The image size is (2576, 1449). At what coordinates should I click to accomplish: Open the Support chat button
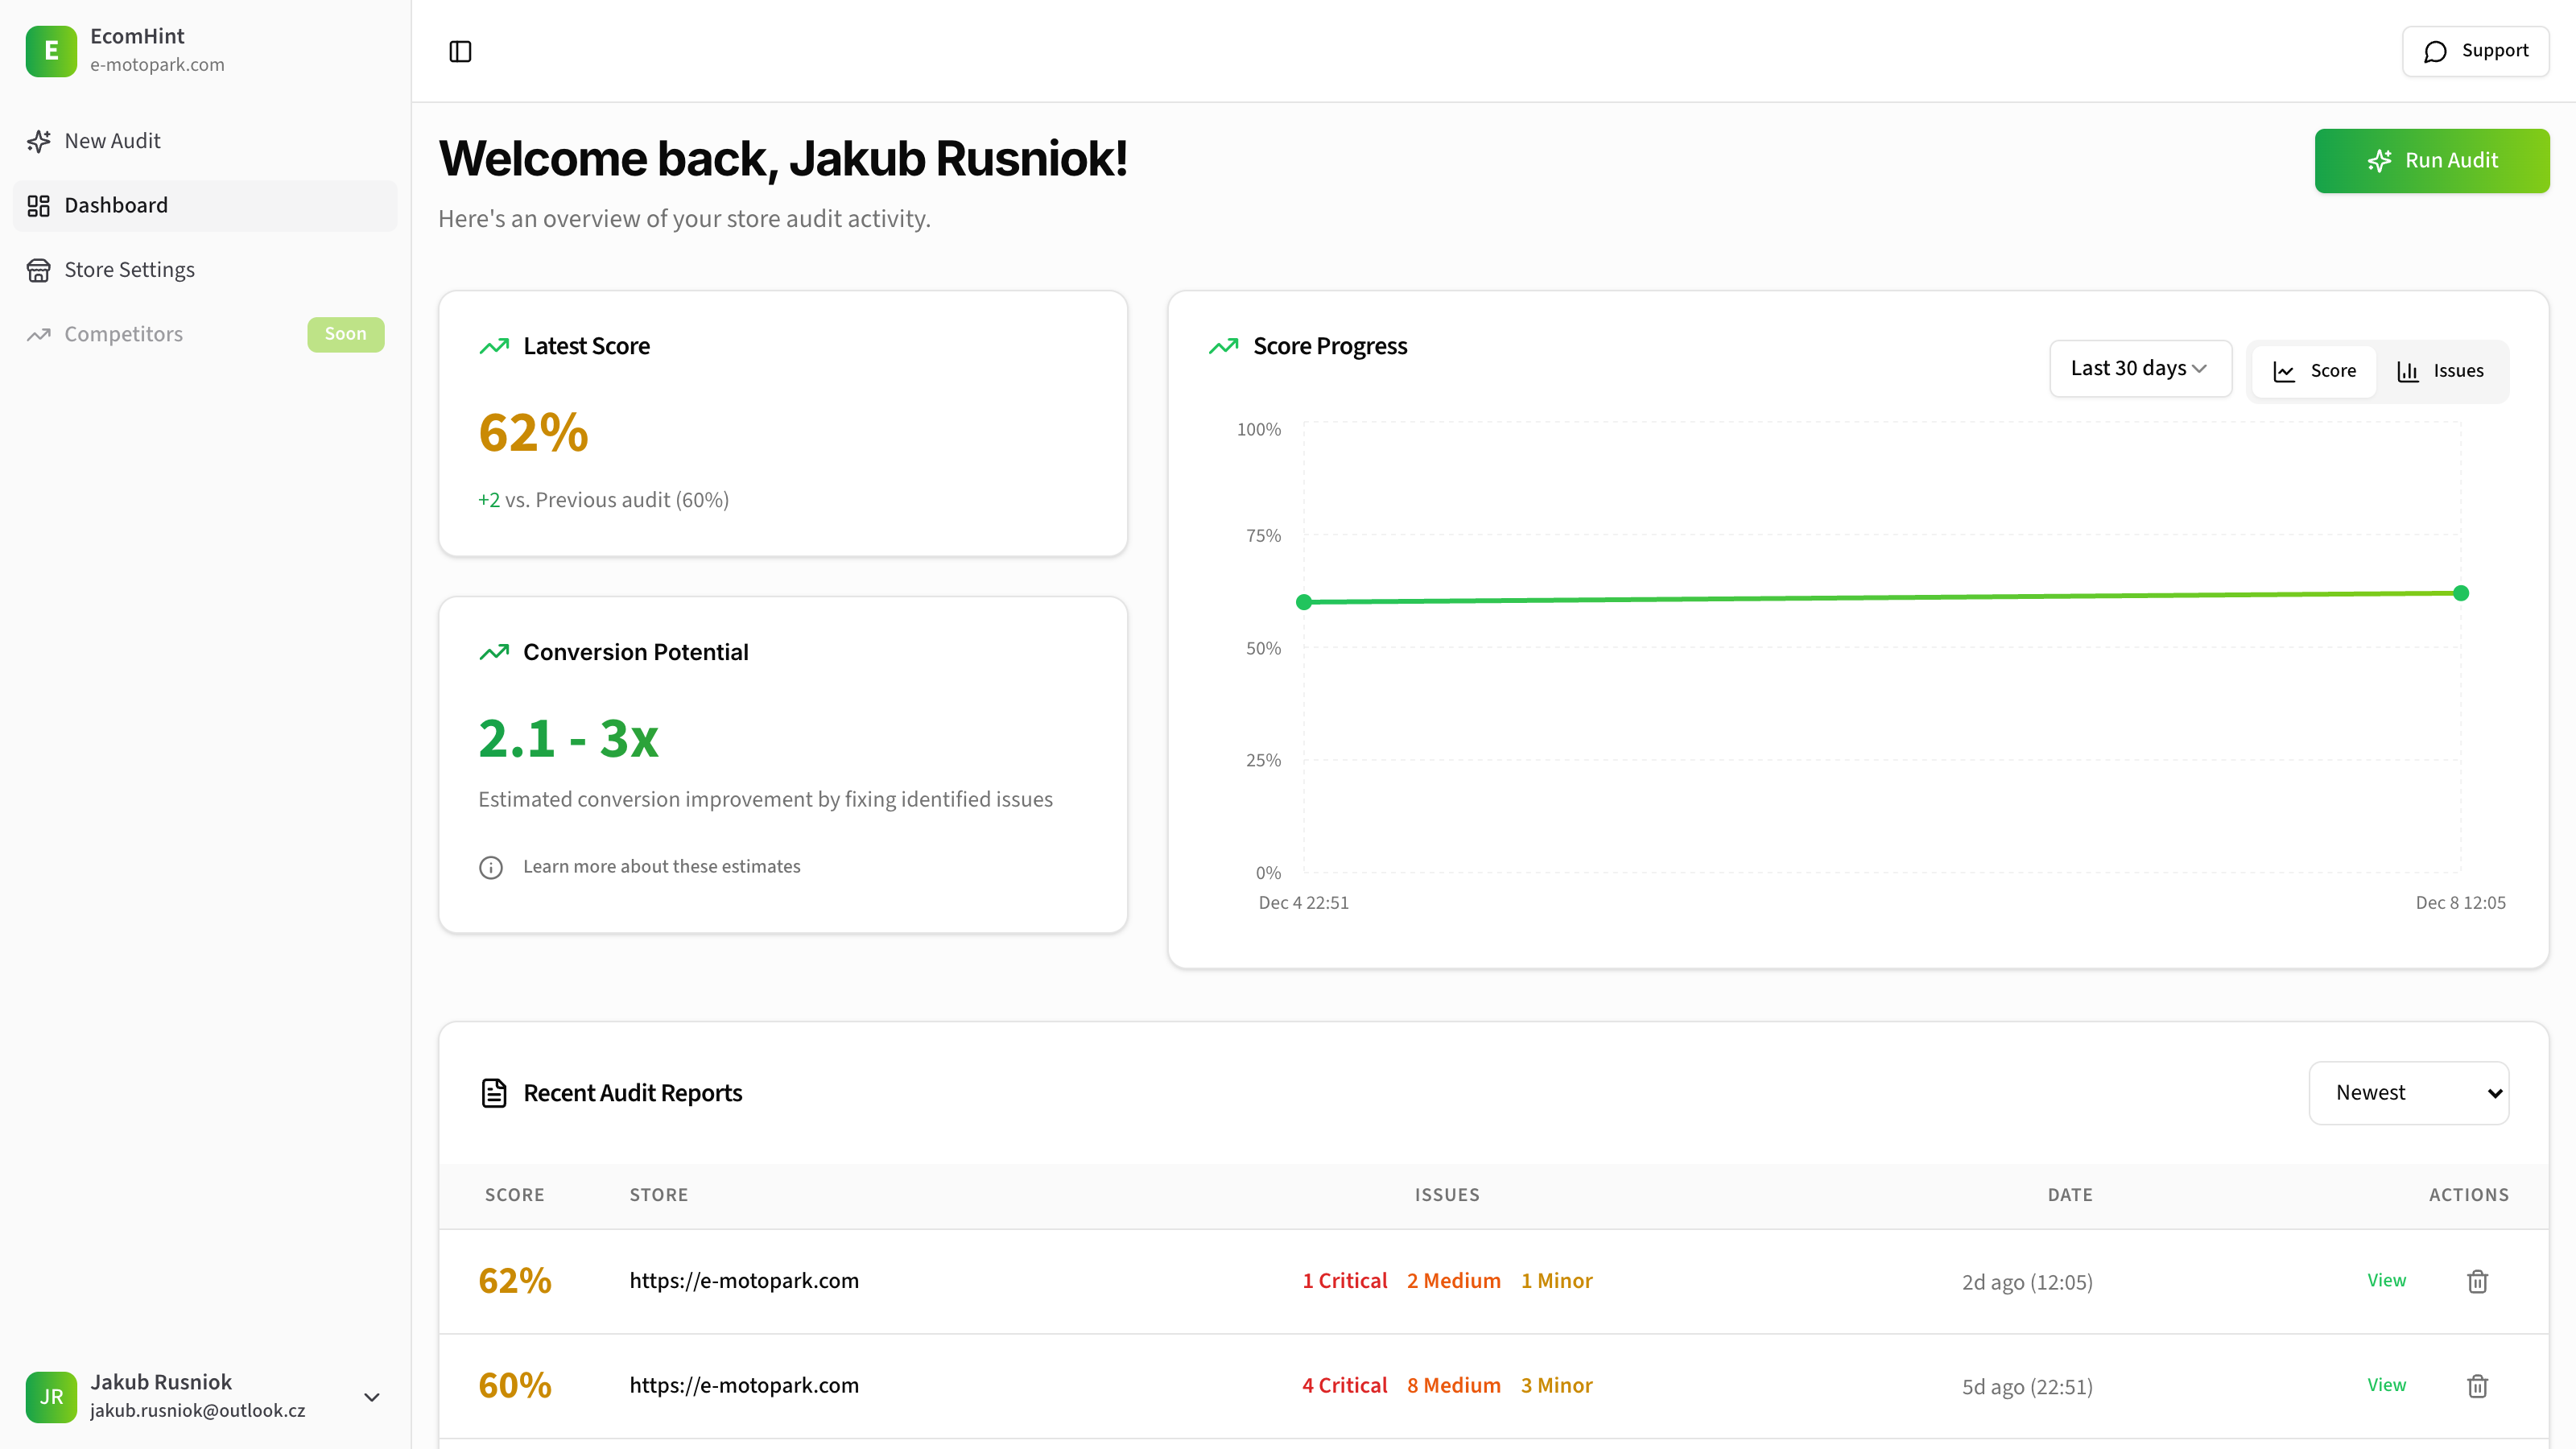(2475, 51)
